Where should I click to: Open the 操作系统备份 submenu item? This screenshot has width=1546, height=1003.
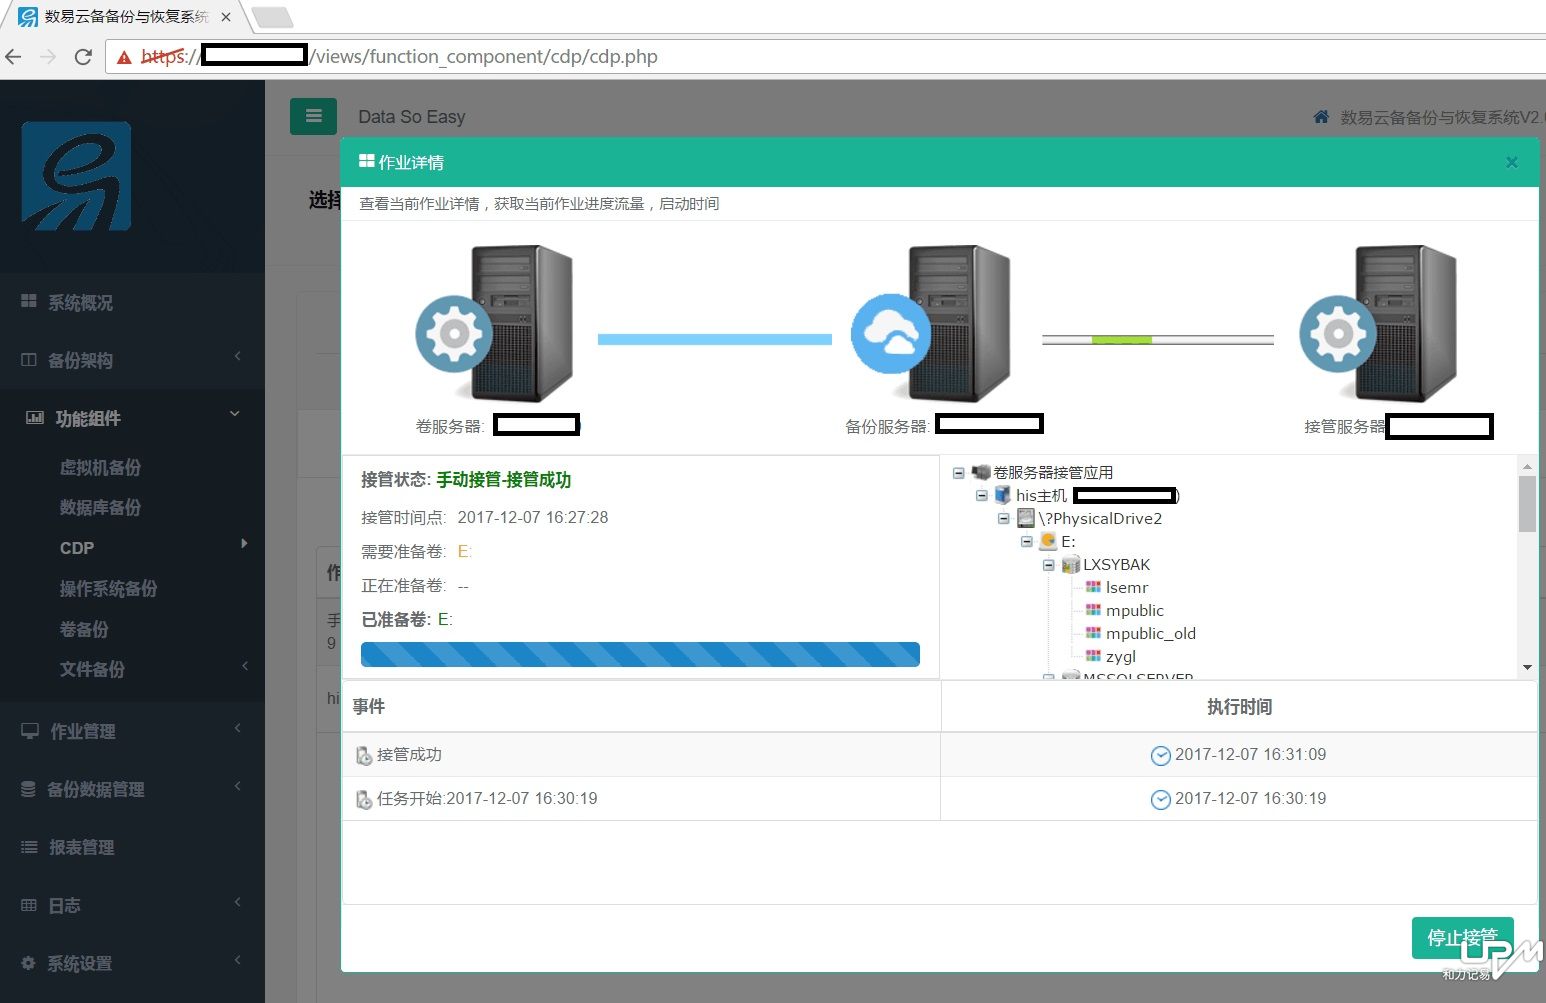108,588
